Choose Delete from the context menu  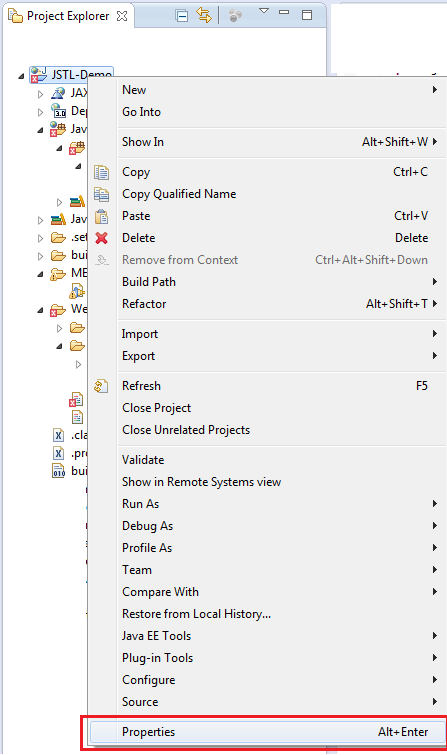tap(267, 238)
